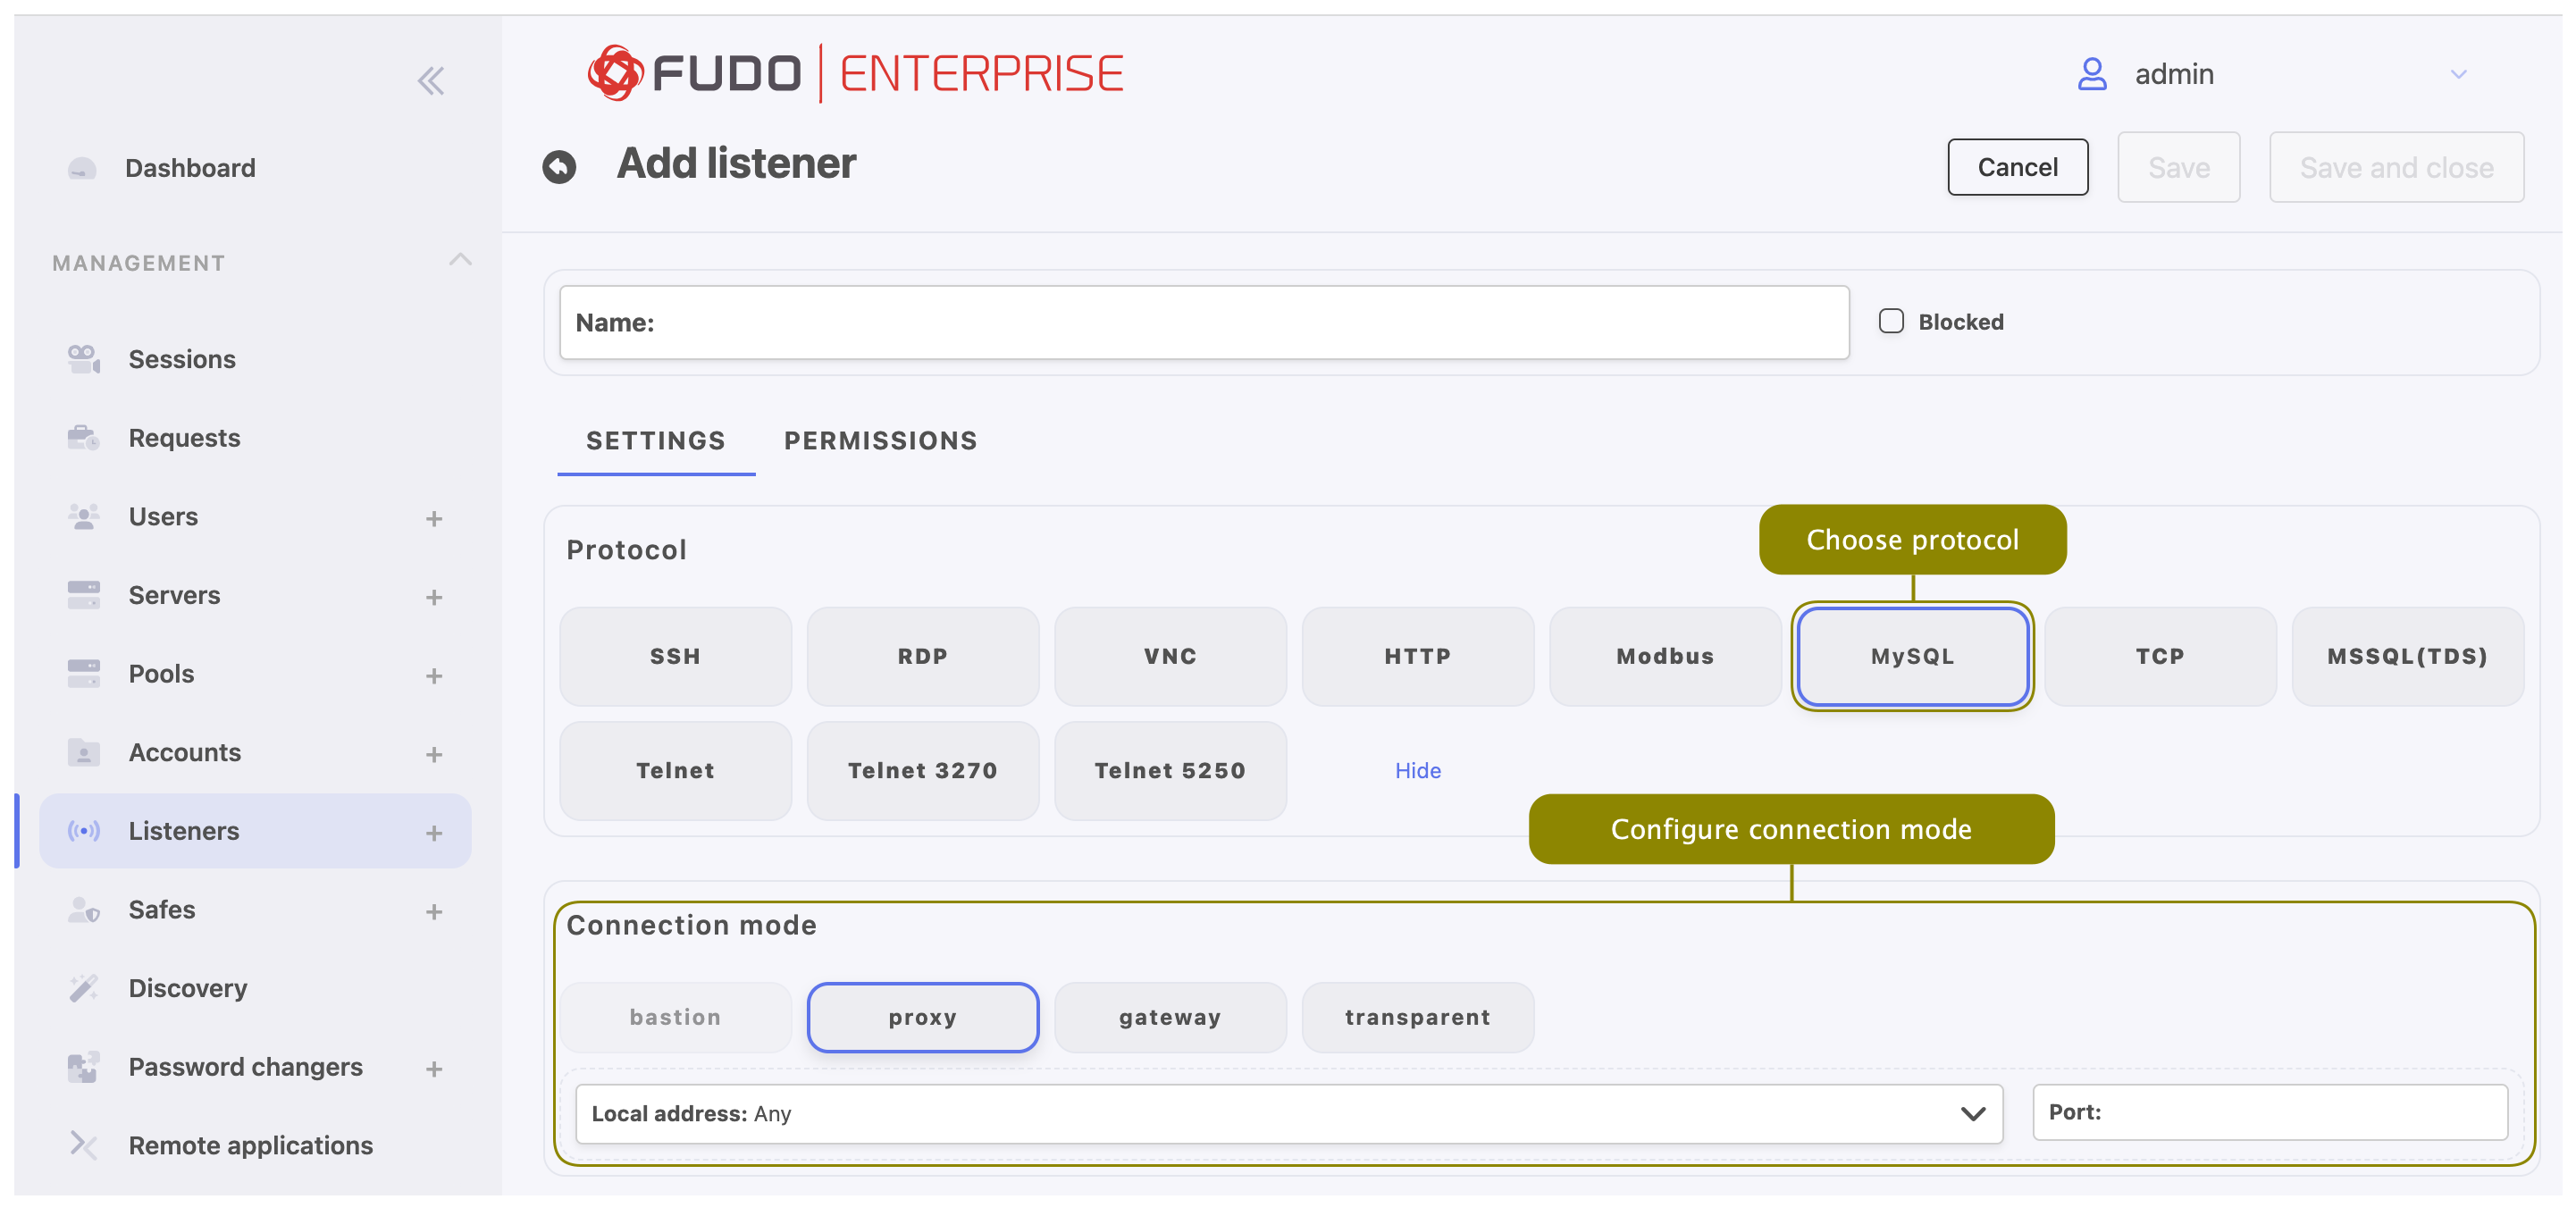Click the Save button
Screen dimensions: 2576x1216
click(2178, 167)
